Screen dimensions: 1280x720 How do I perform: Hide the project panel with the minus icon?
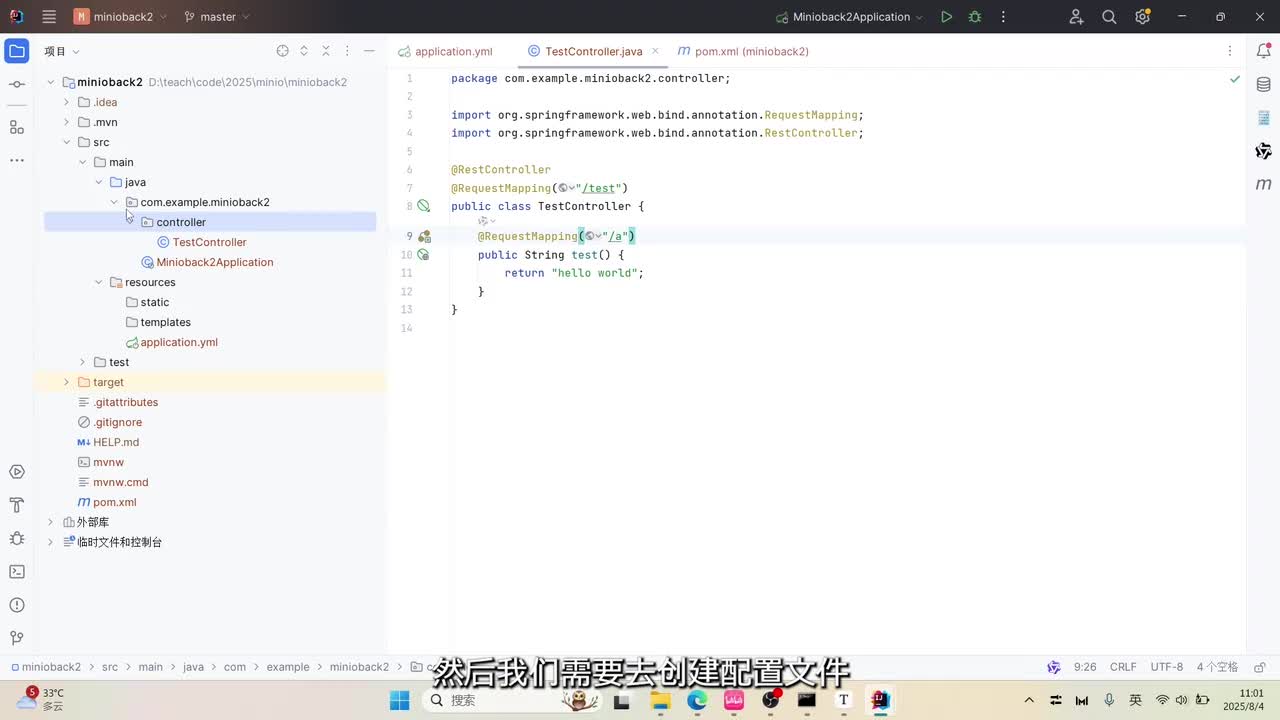(x=369, y=51)
